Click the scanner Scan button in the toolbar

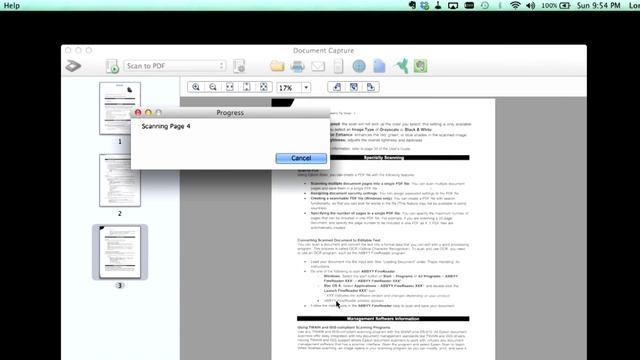click(x=73, y=66)
